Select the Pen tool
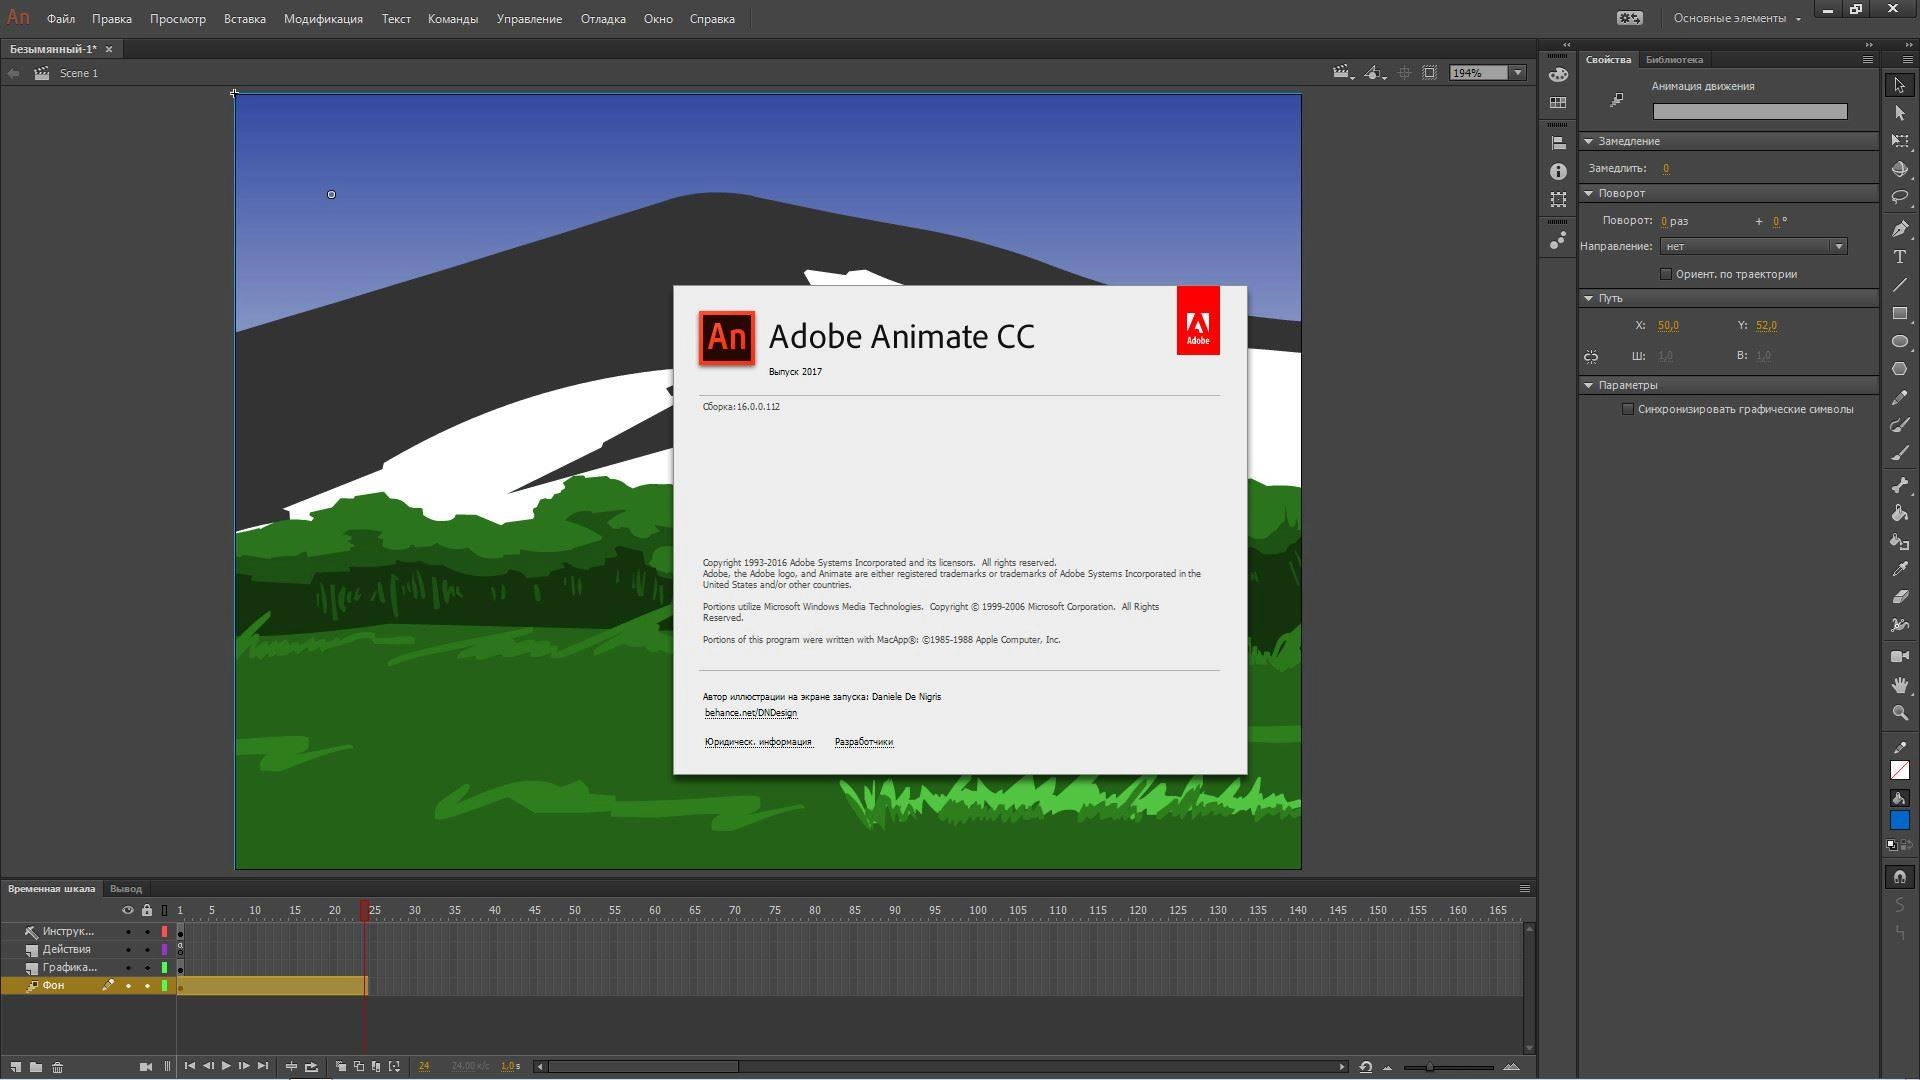Screen dimensions: 1920x1080 click(x=1899, y=229)
